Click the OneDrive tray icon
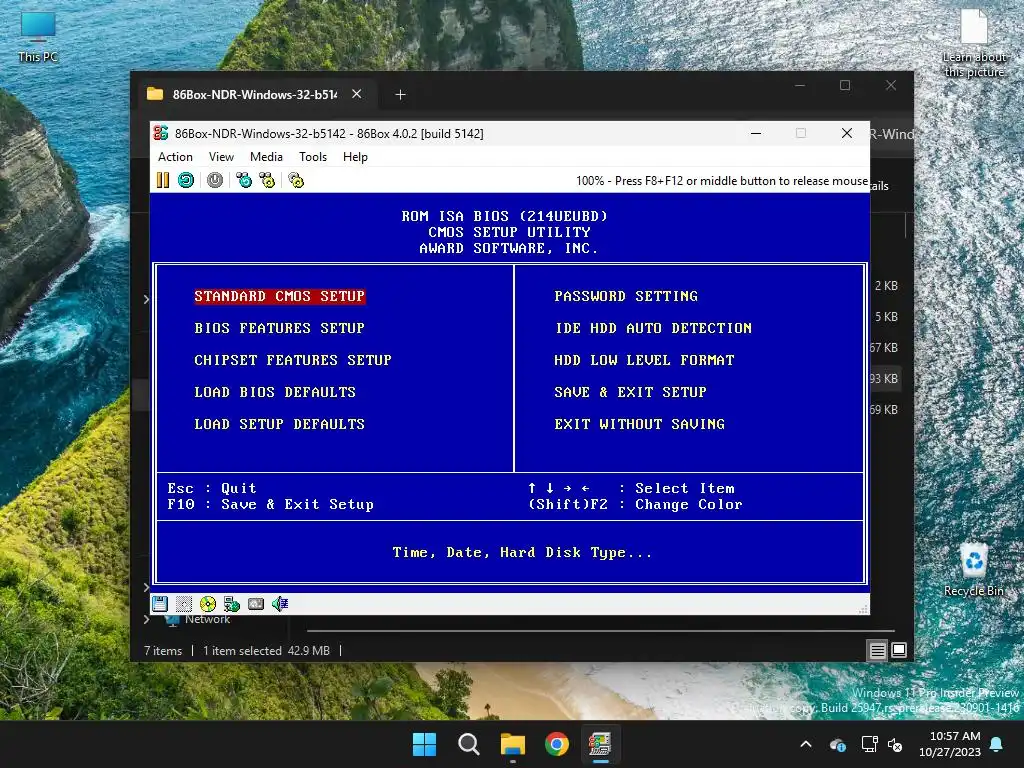The width and height of the screenshot is (1024, 768). point(838,744)
